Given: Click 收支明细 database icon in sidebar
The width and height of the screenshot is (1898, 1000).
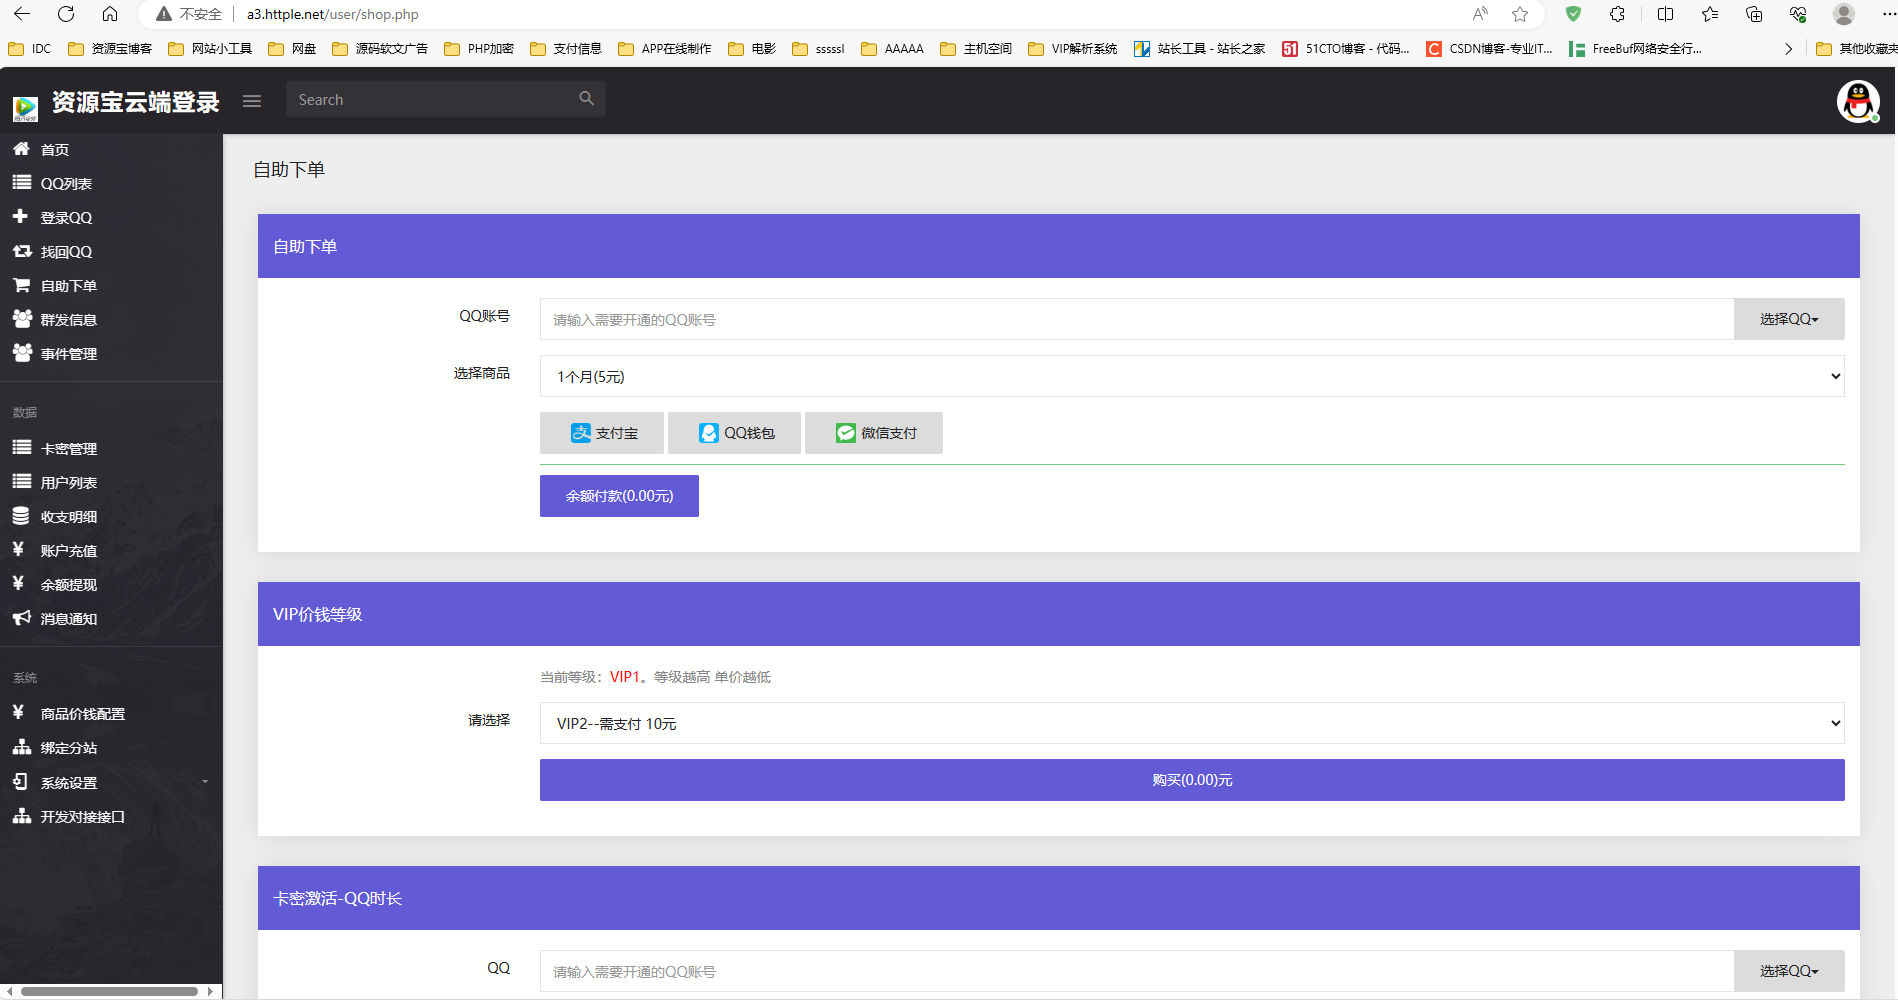Looking at the screenshot, I should point(20,516).
